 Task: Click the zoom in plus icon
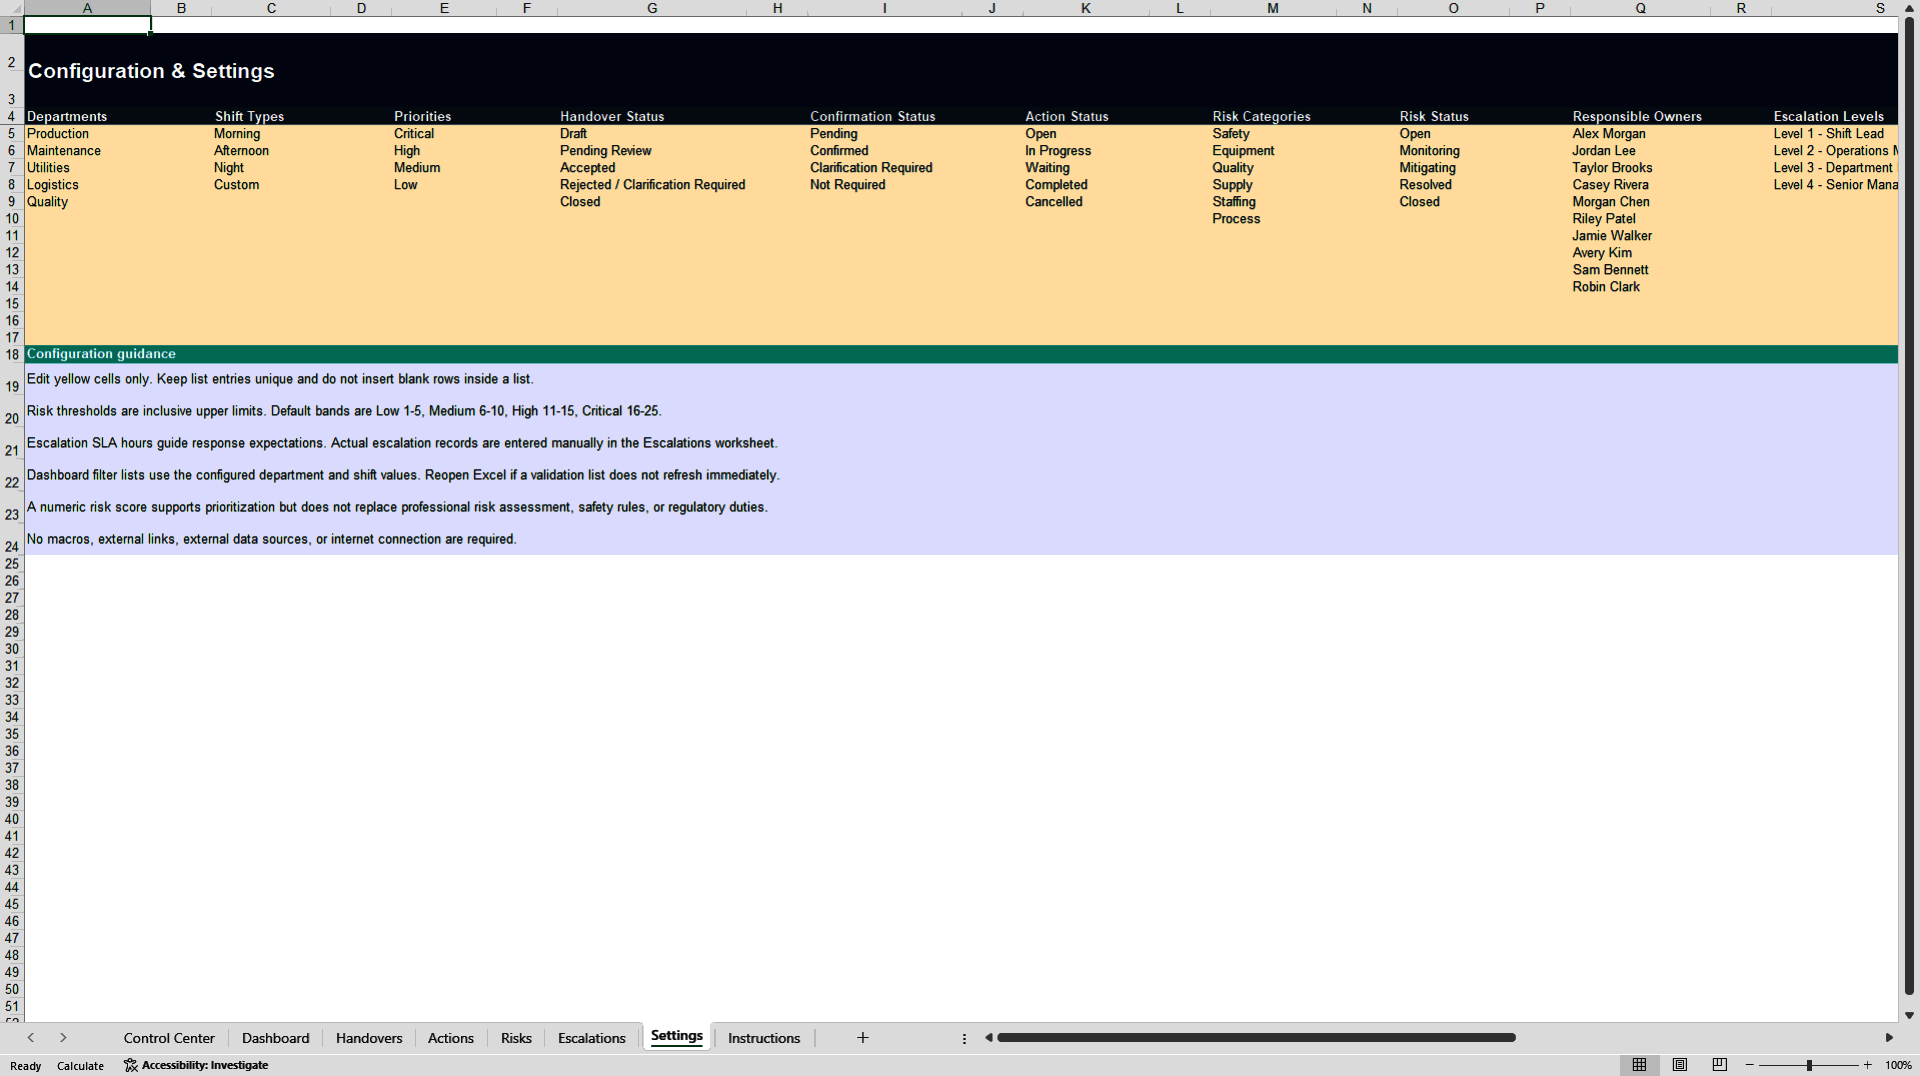(x=1867, y=1065)
